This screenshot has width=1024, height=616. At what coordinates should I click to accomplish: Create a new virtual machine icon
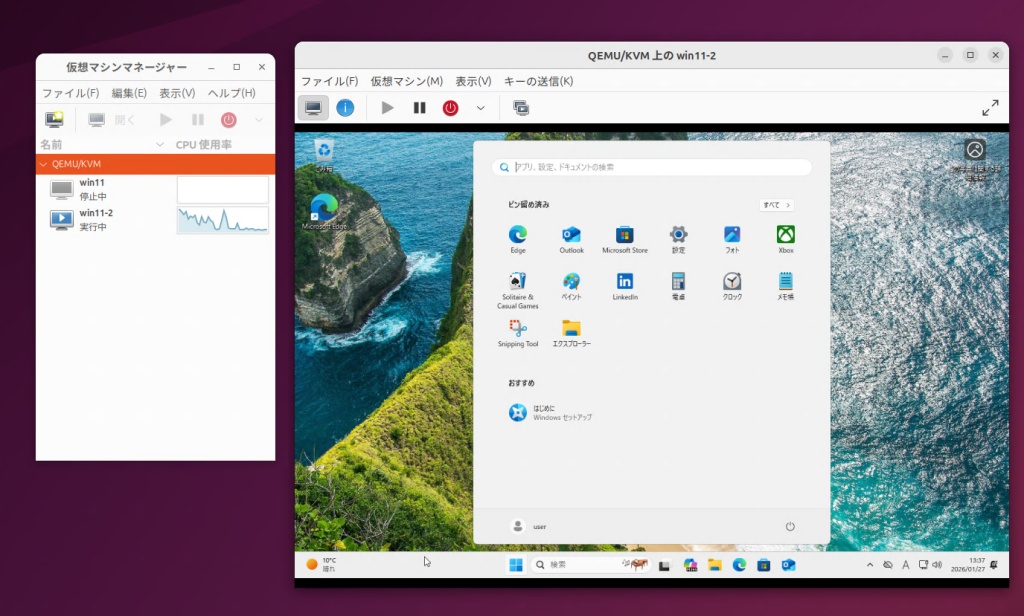[x=54, y=120]
